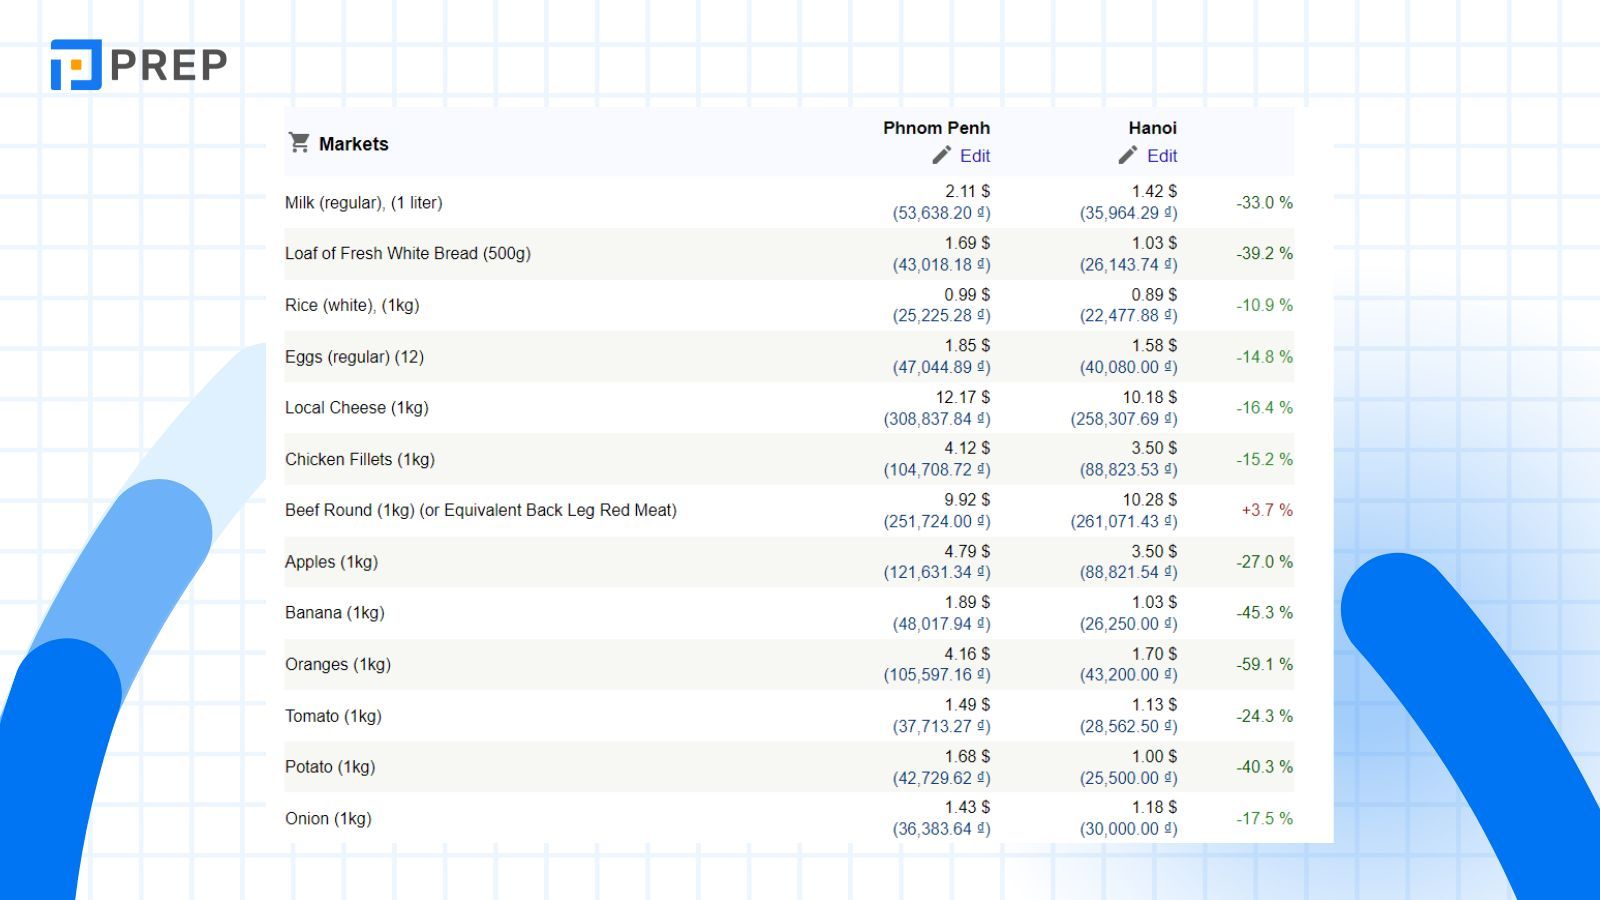Screen dimensions: 1600x900
Task: Click the -39.2 % bread difference
Action: point(1264,254)
